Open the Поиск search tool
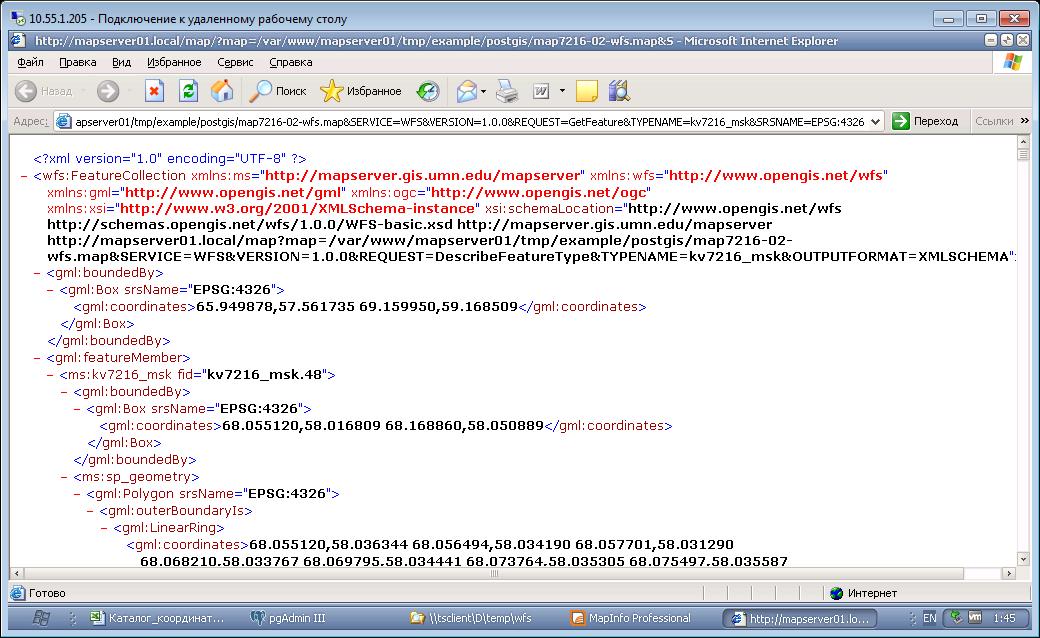The width and height of the screenshot is (1040, 638). click(278, 91)
